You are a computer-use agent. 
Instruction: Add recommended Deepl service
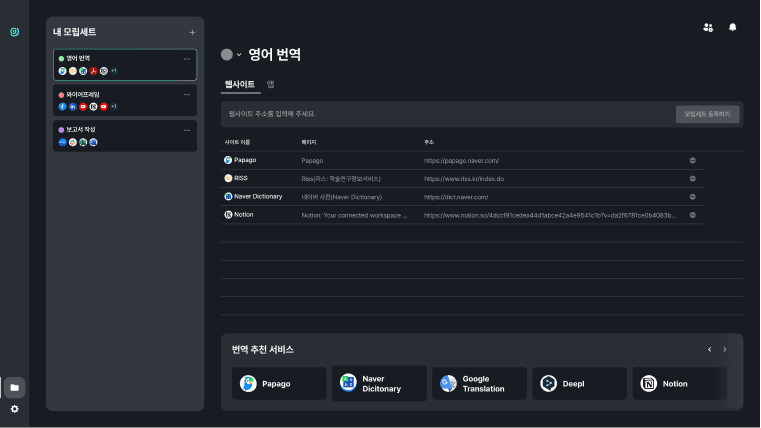click(x=579, y=383)
